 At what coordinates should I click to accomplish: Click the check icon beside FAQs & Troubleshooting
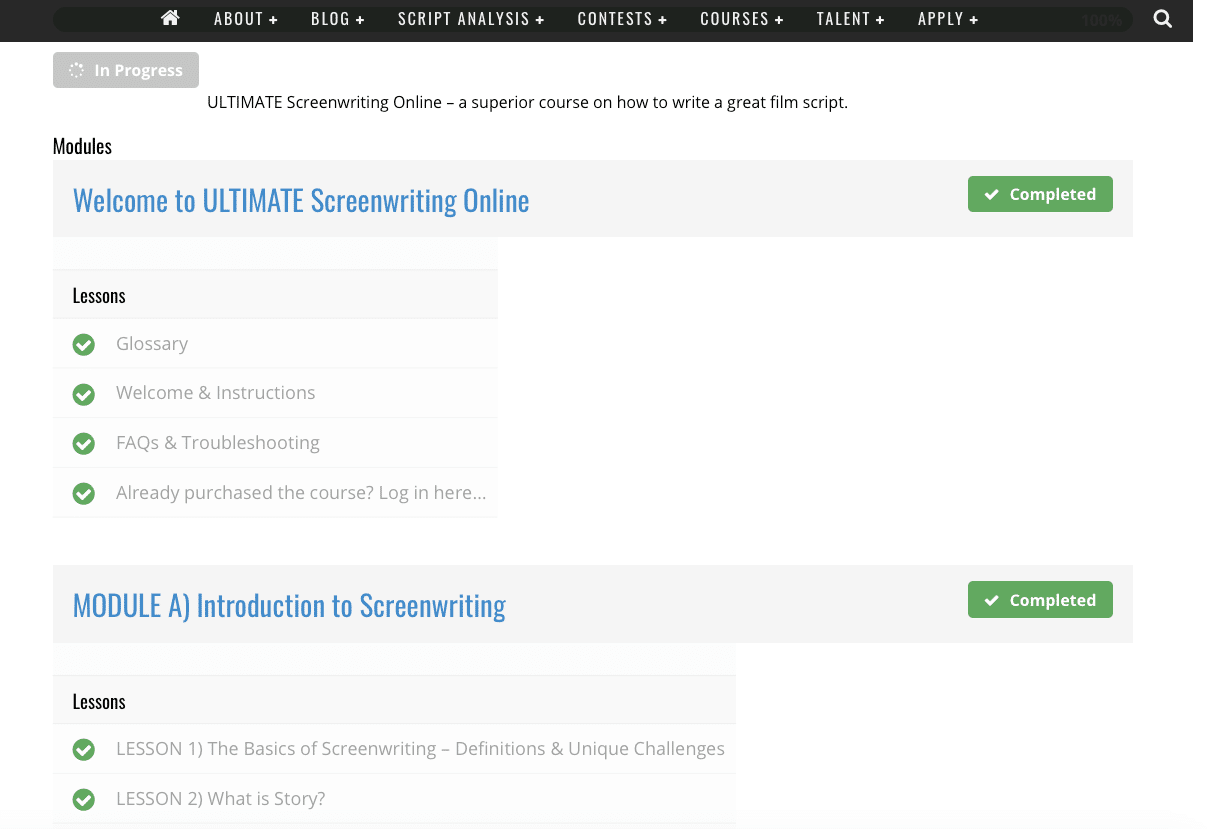(x=84, y=443)
